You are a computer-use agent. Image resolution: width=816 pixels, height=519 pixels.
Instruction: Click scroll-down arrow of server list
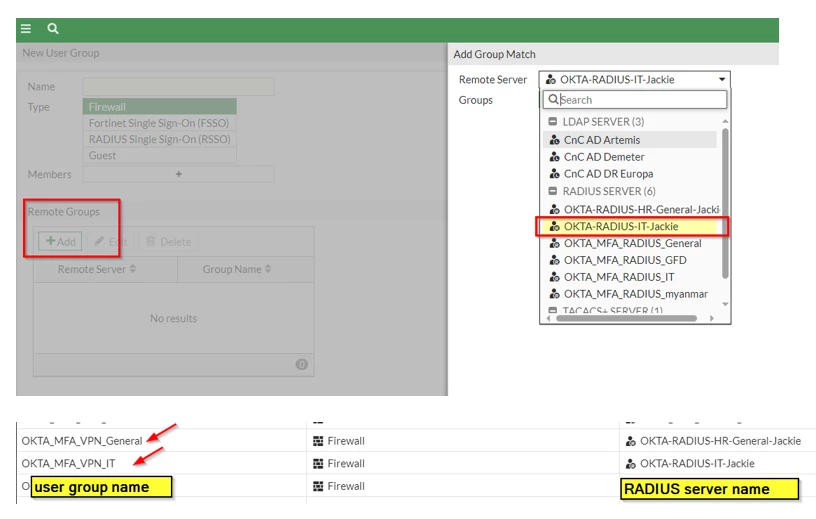[725, 304]
